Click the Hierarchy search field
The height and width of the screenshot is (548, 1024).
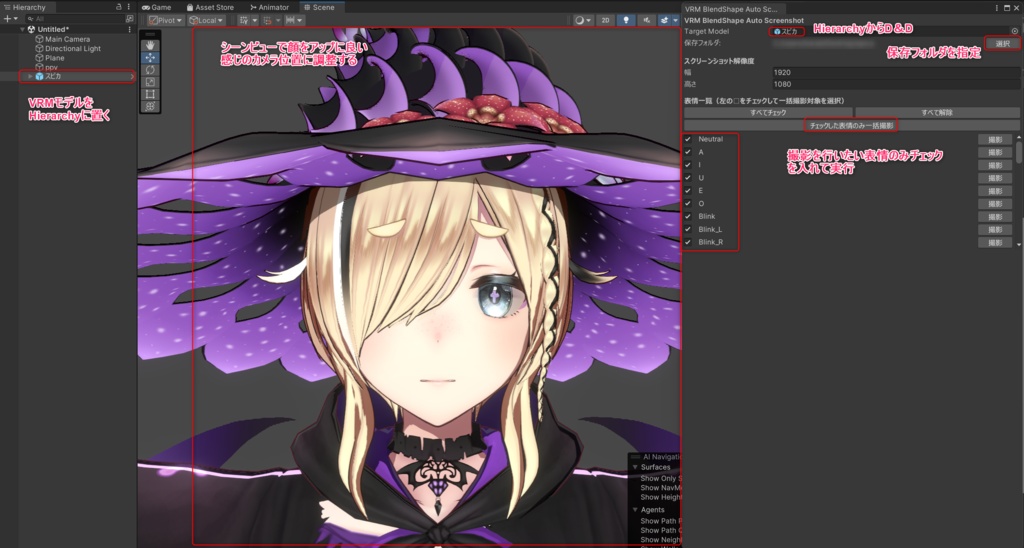[73, 19]
